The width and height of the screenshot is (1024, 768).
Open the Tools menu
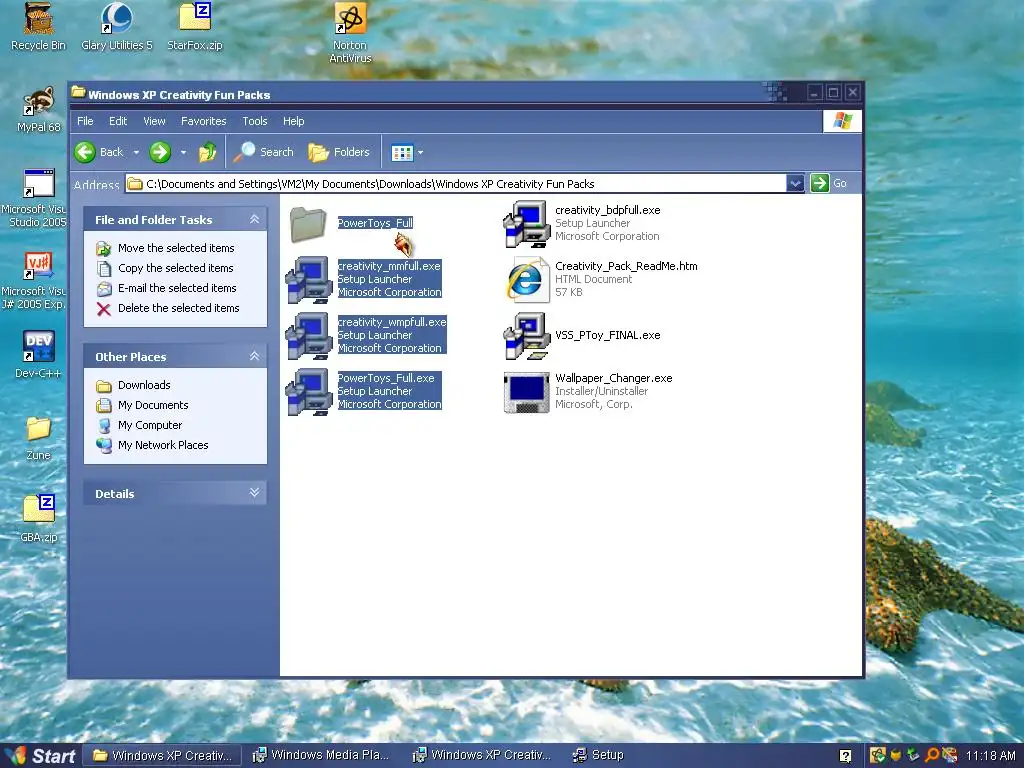pyautogui.click(x=255, y=121)
